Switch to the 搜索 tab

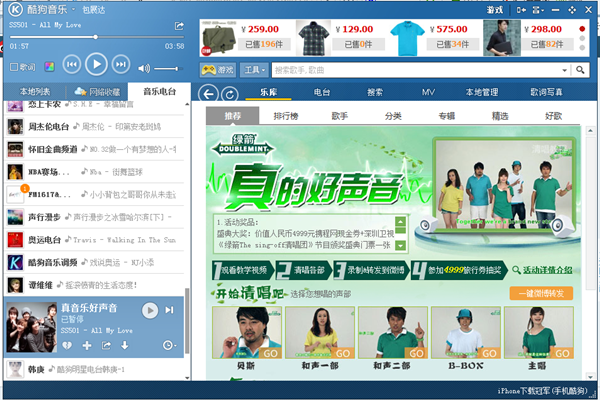pos(375,92)
